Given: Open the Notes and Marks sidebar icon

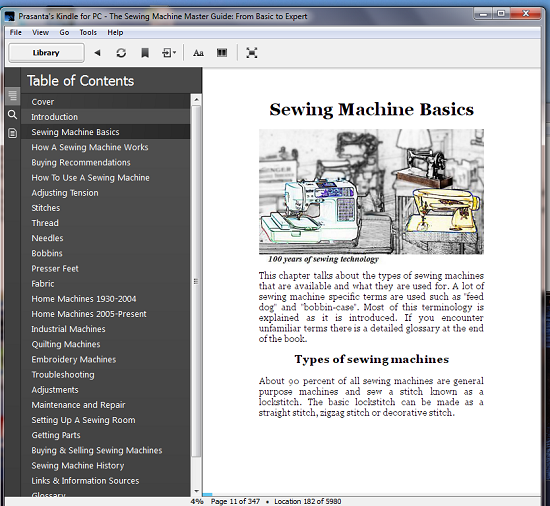Looking at the screenshot, I should coord(13,133).
